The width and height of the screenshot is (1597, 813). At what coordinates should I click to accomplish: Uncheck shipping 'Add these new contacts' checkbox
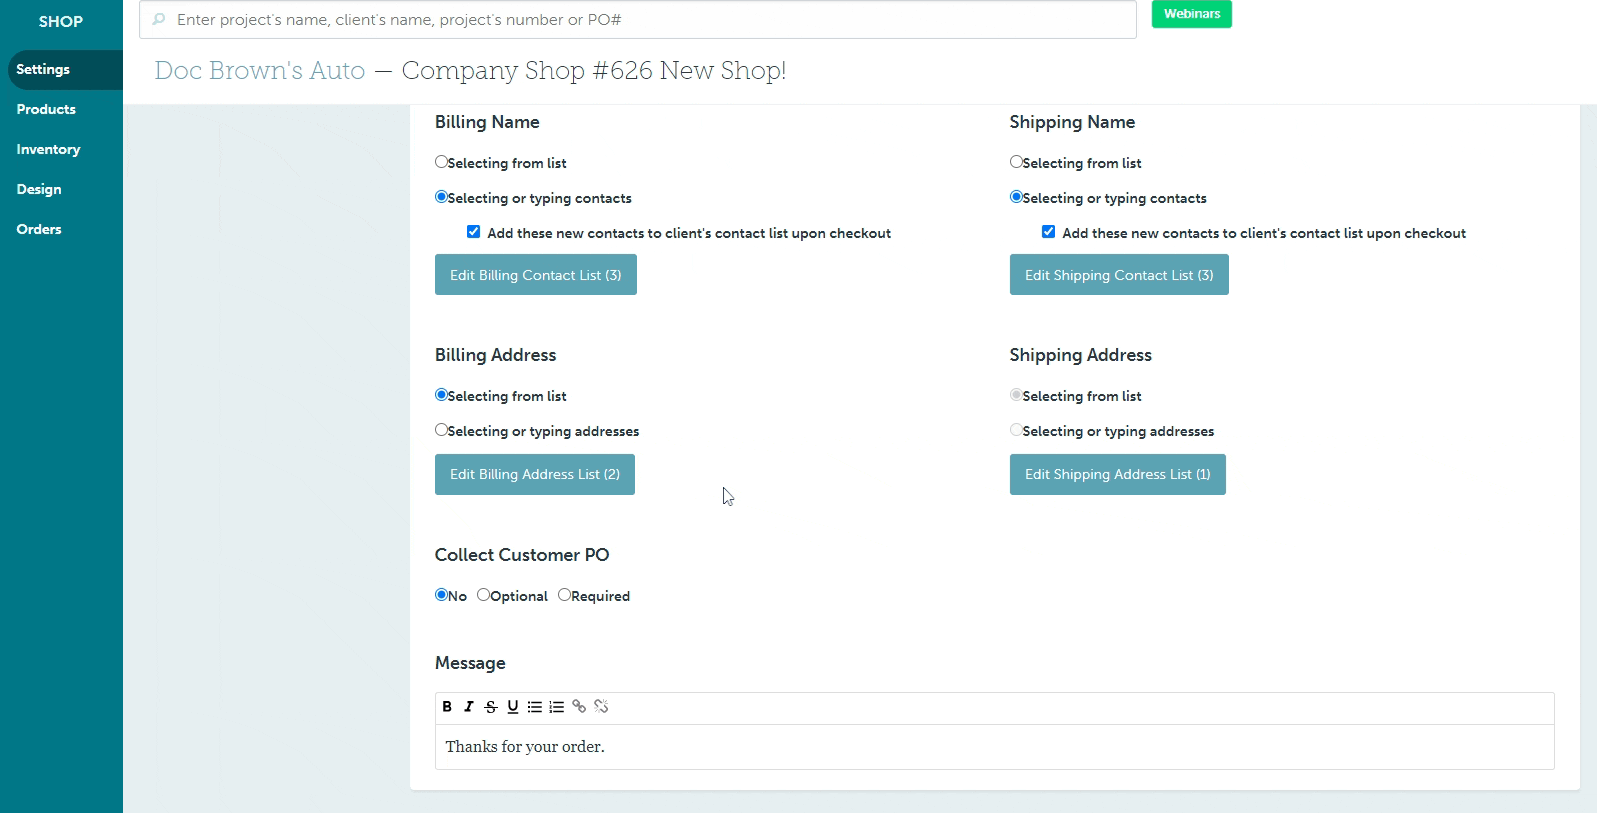click(x=1048, y=232)
